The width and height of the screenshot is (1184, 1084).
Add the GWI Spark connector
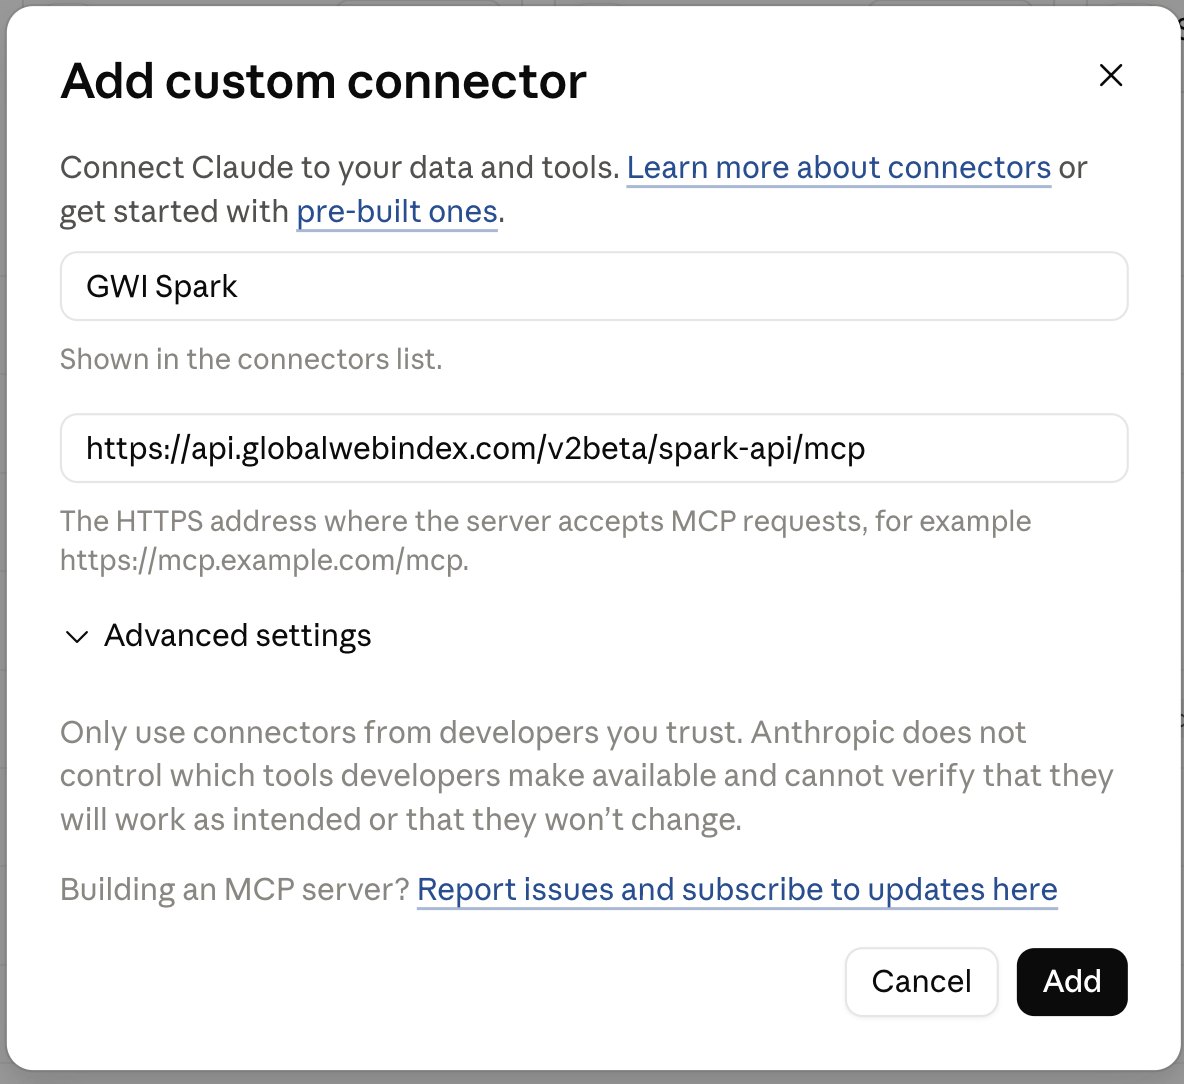point(1071,981)
